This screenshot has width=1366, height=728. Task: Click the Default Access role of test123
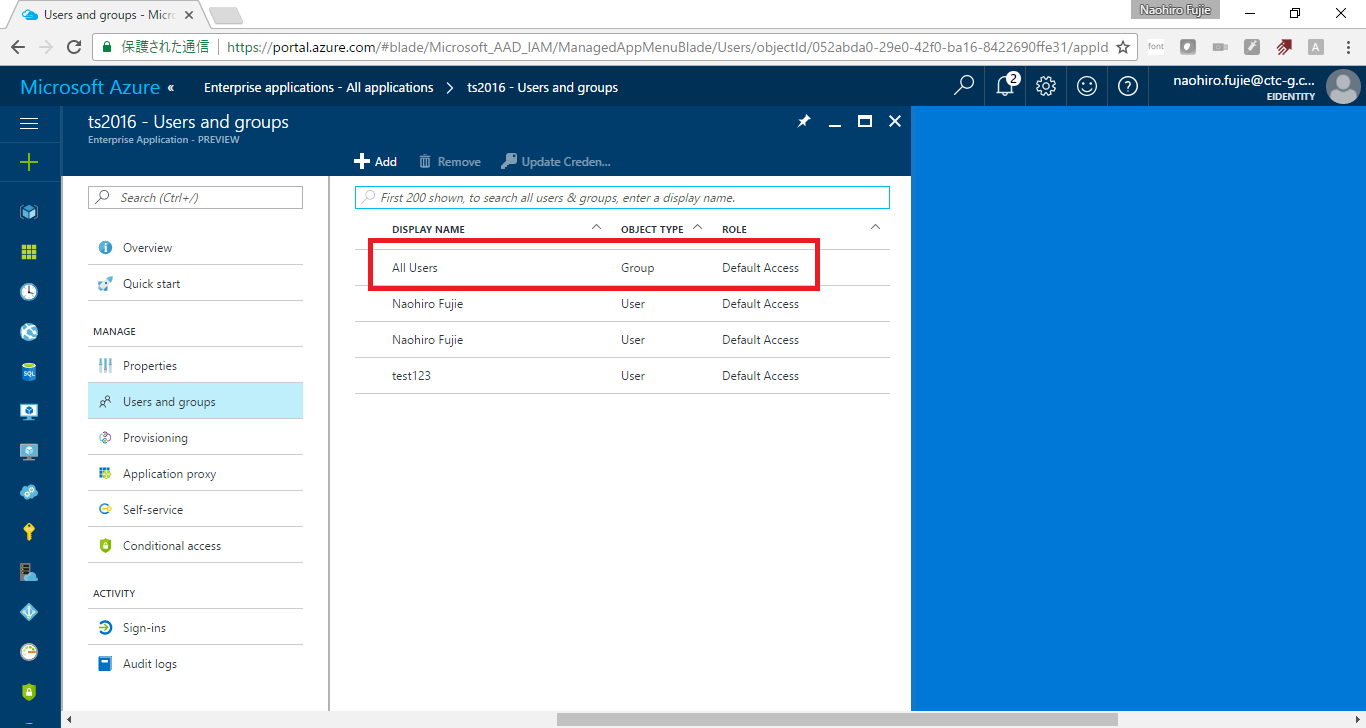pyautogui.click(x=760, y=376)
